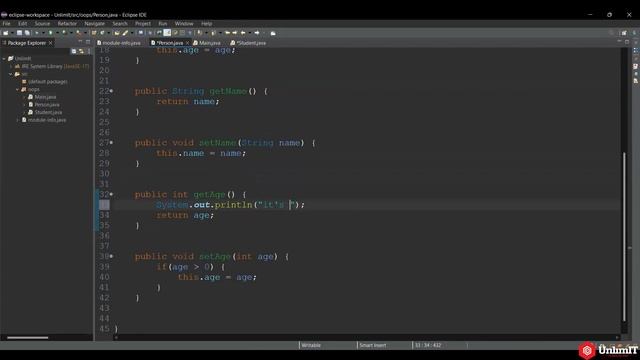Navigate Back with the left arrow icon

(243, 33)
